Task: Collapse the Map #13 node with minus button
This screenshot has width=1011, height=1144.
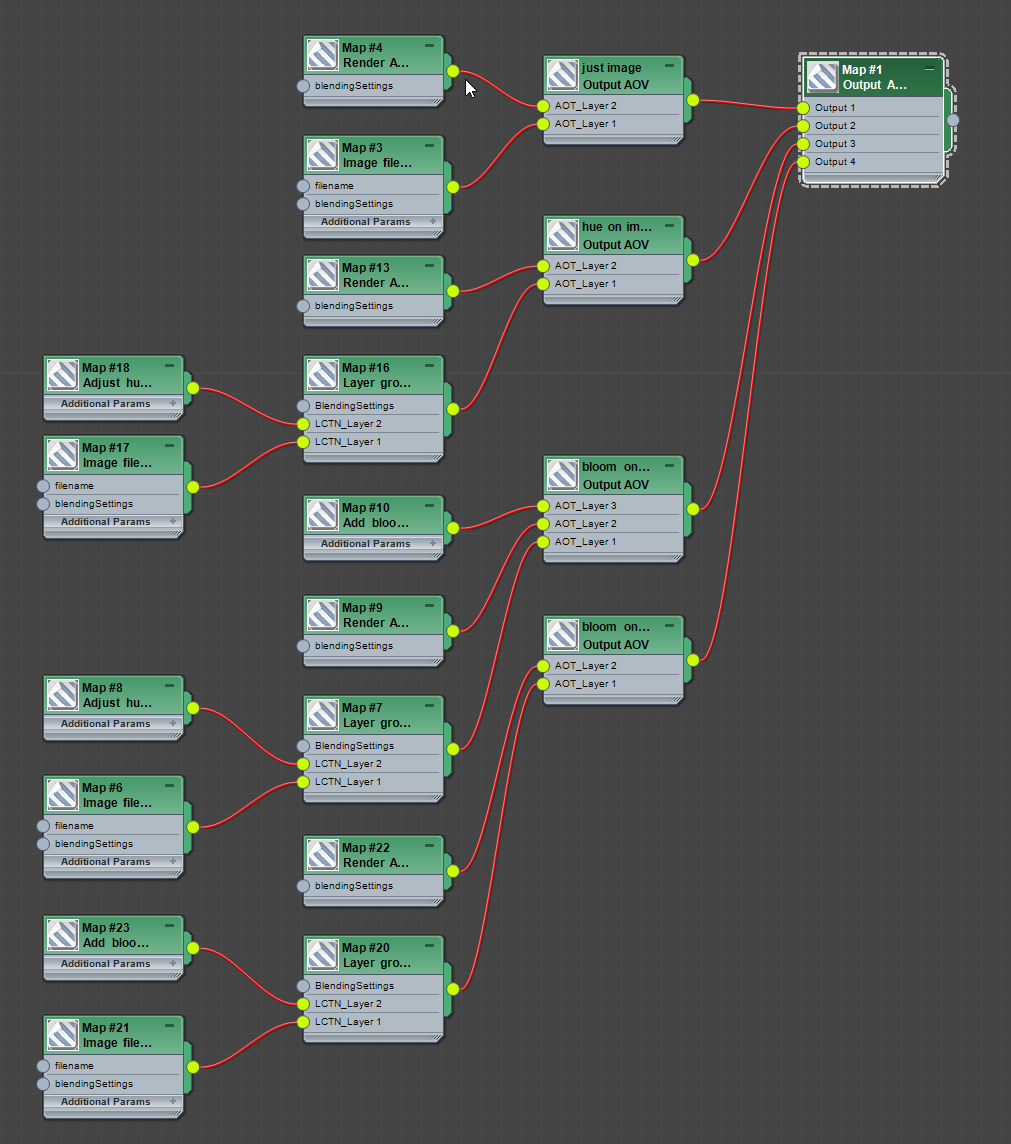Action: 430,266
